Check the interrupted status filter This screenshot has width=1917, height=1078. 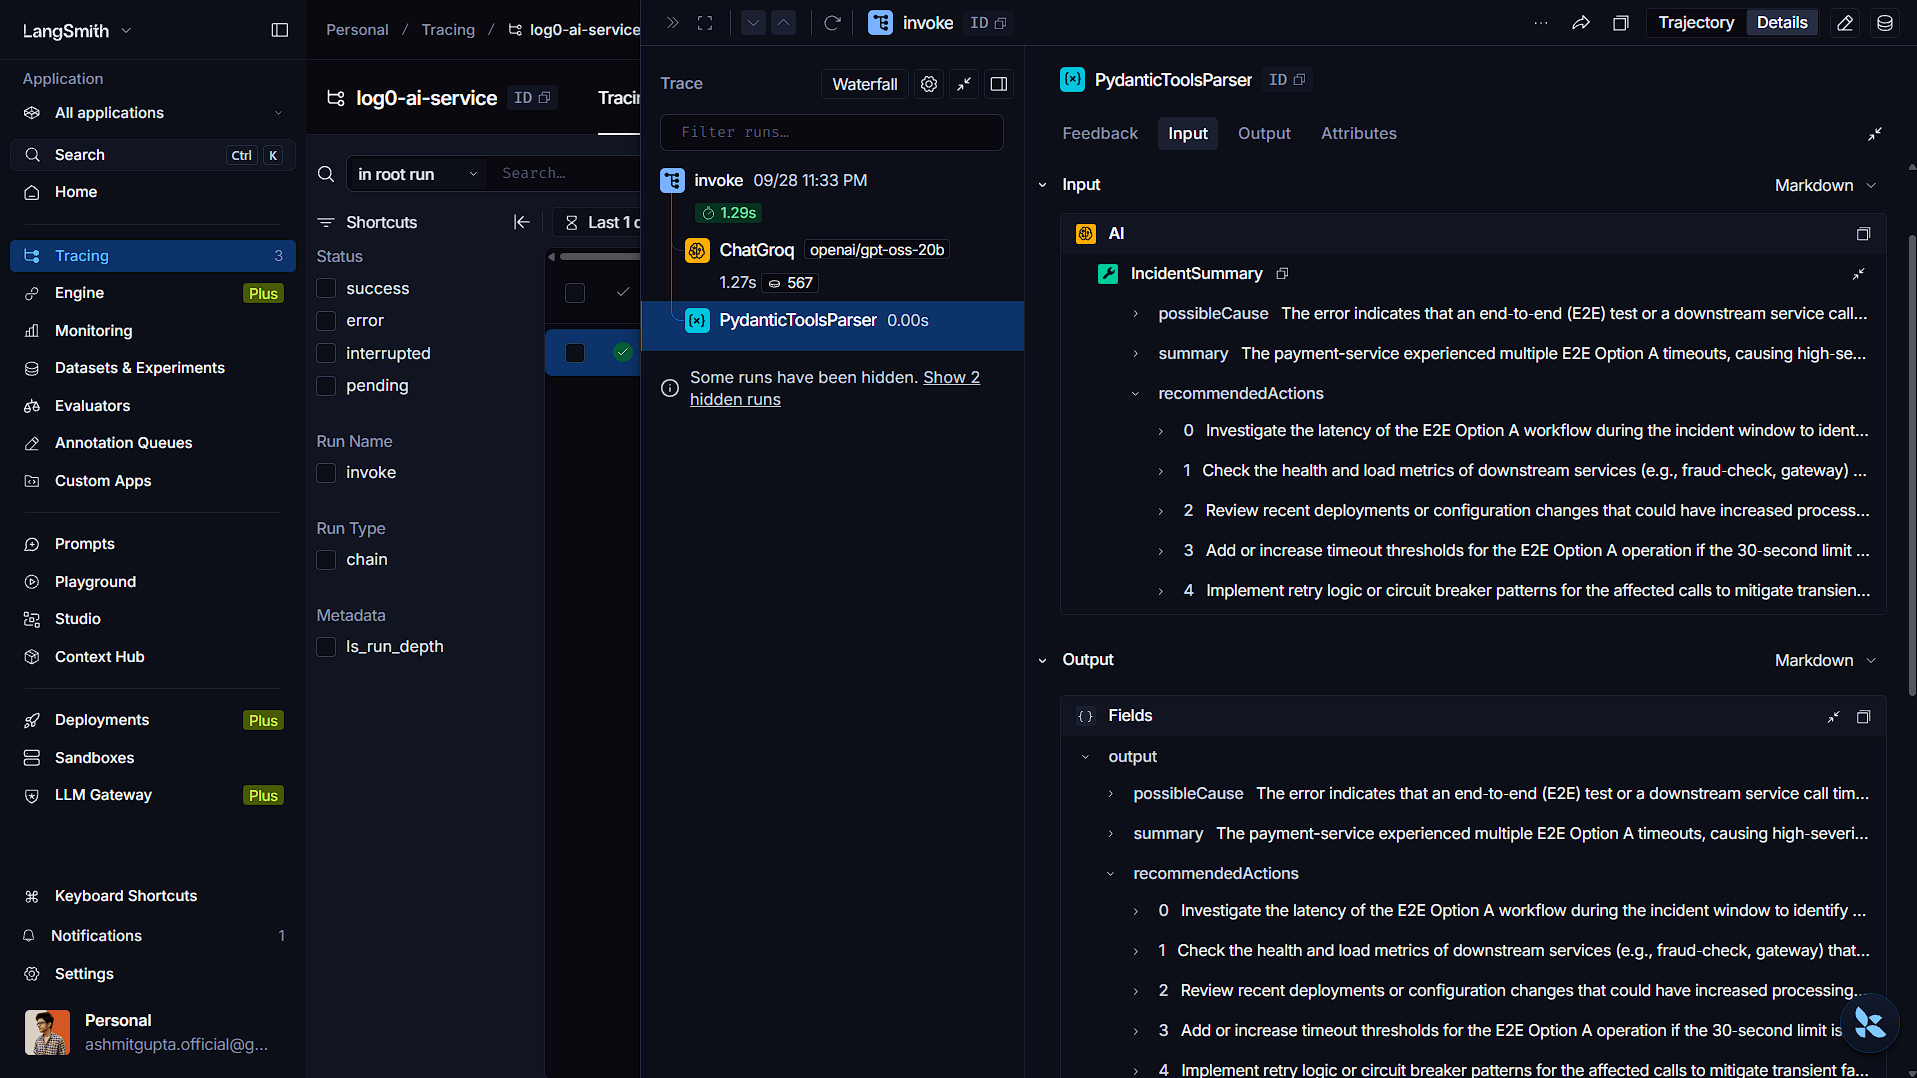pyautogui.click(x=326, y=353)
